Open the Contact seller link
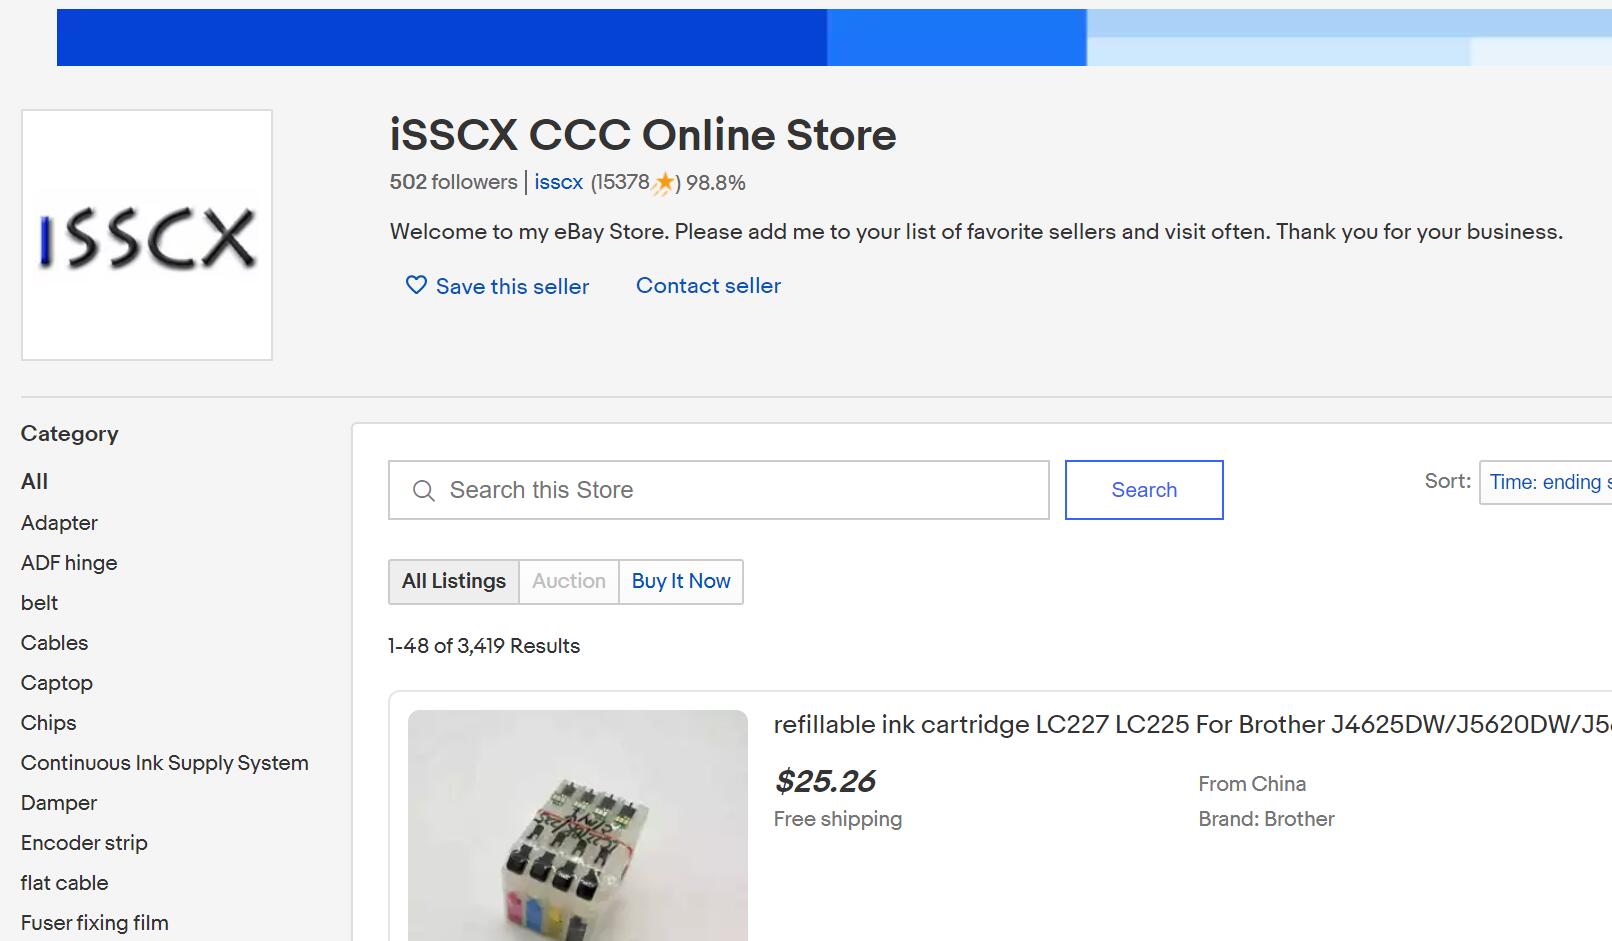The height and width of the screenshot is (941, 1612). (x=708, y=286)
